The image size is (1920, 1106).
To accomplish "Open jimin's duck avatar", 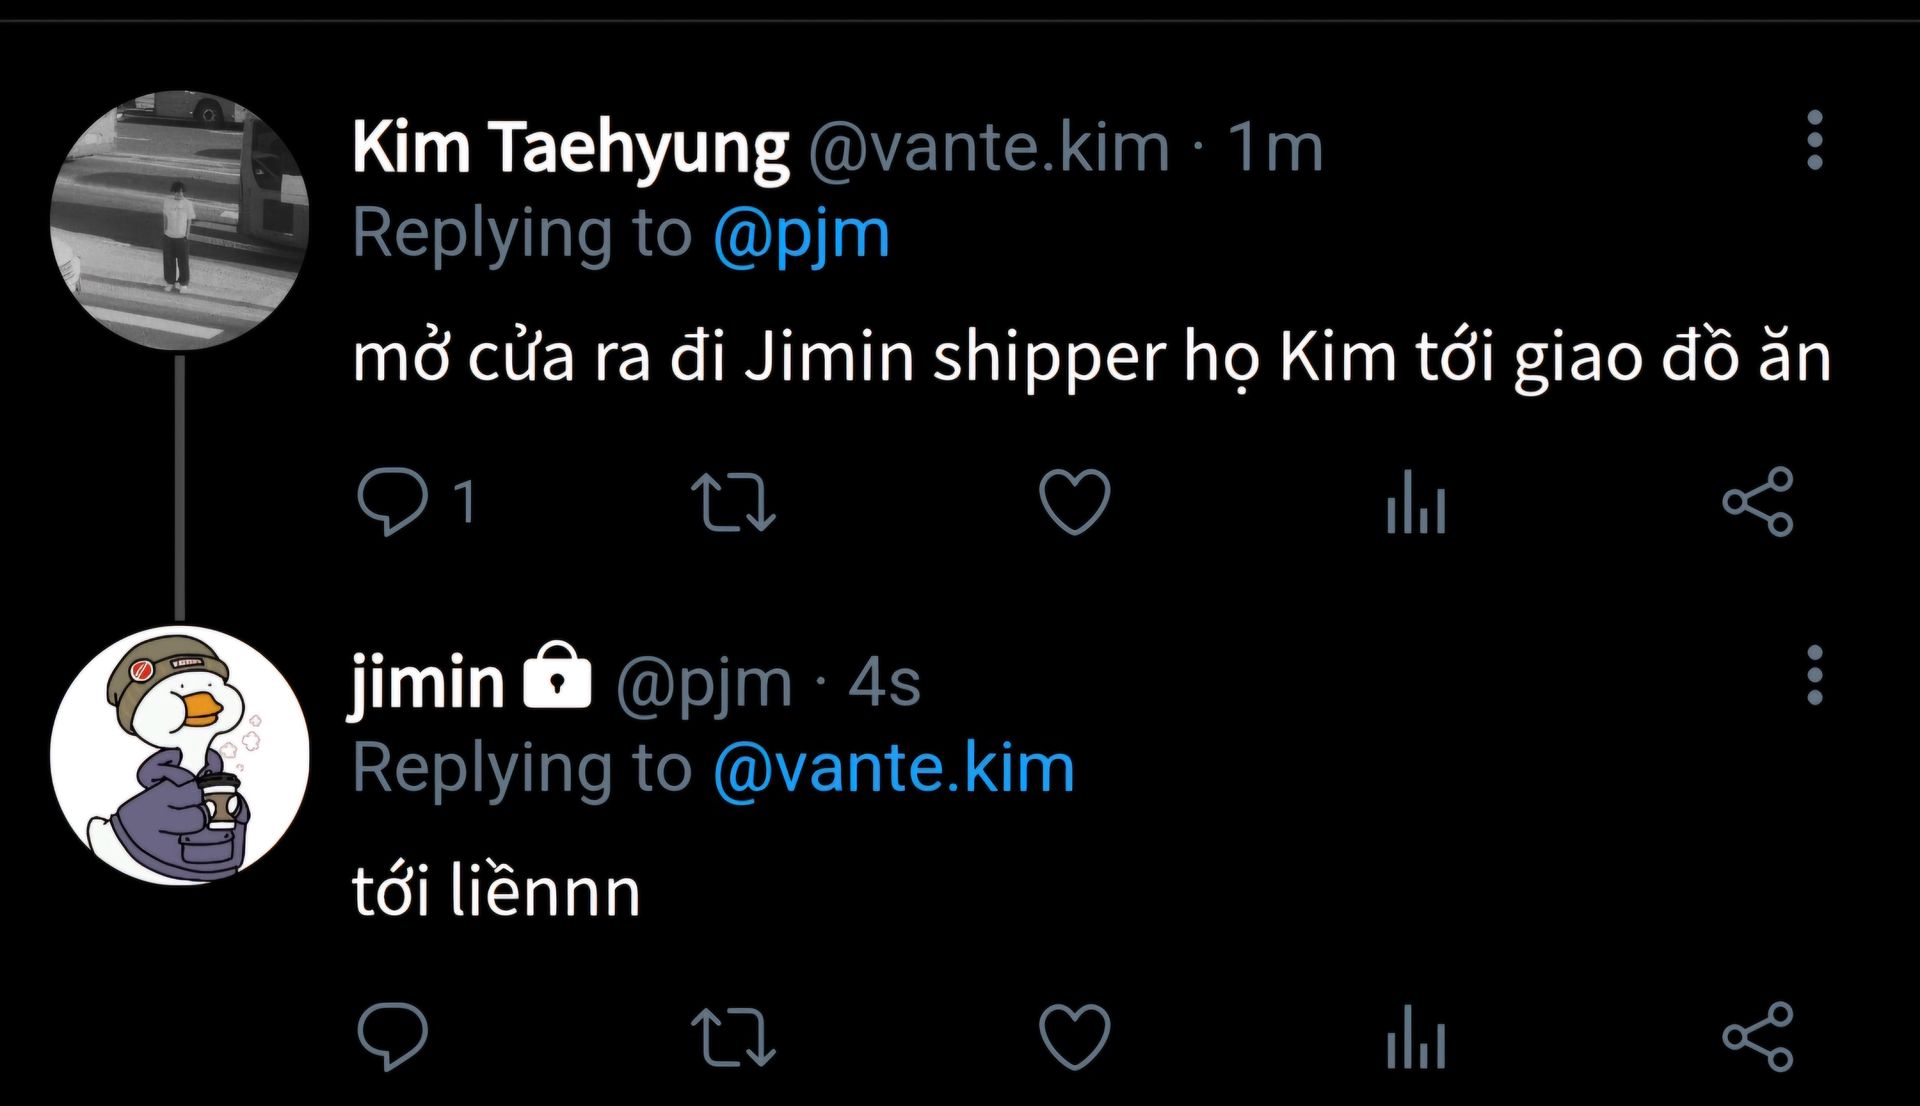I will tap(180, 755).
